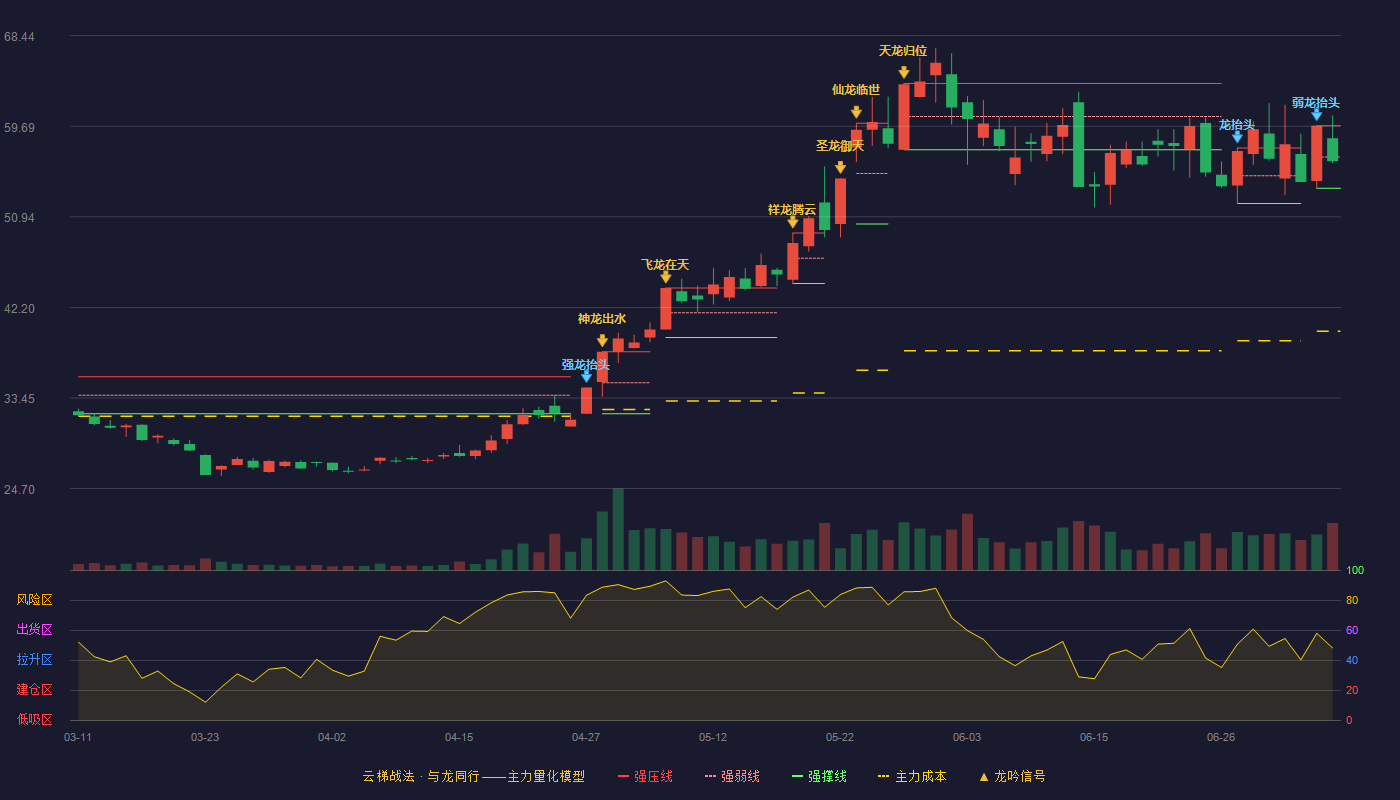Click the 50.94 price axis label
Screen dimensions: 1400x800
[19, 218]
